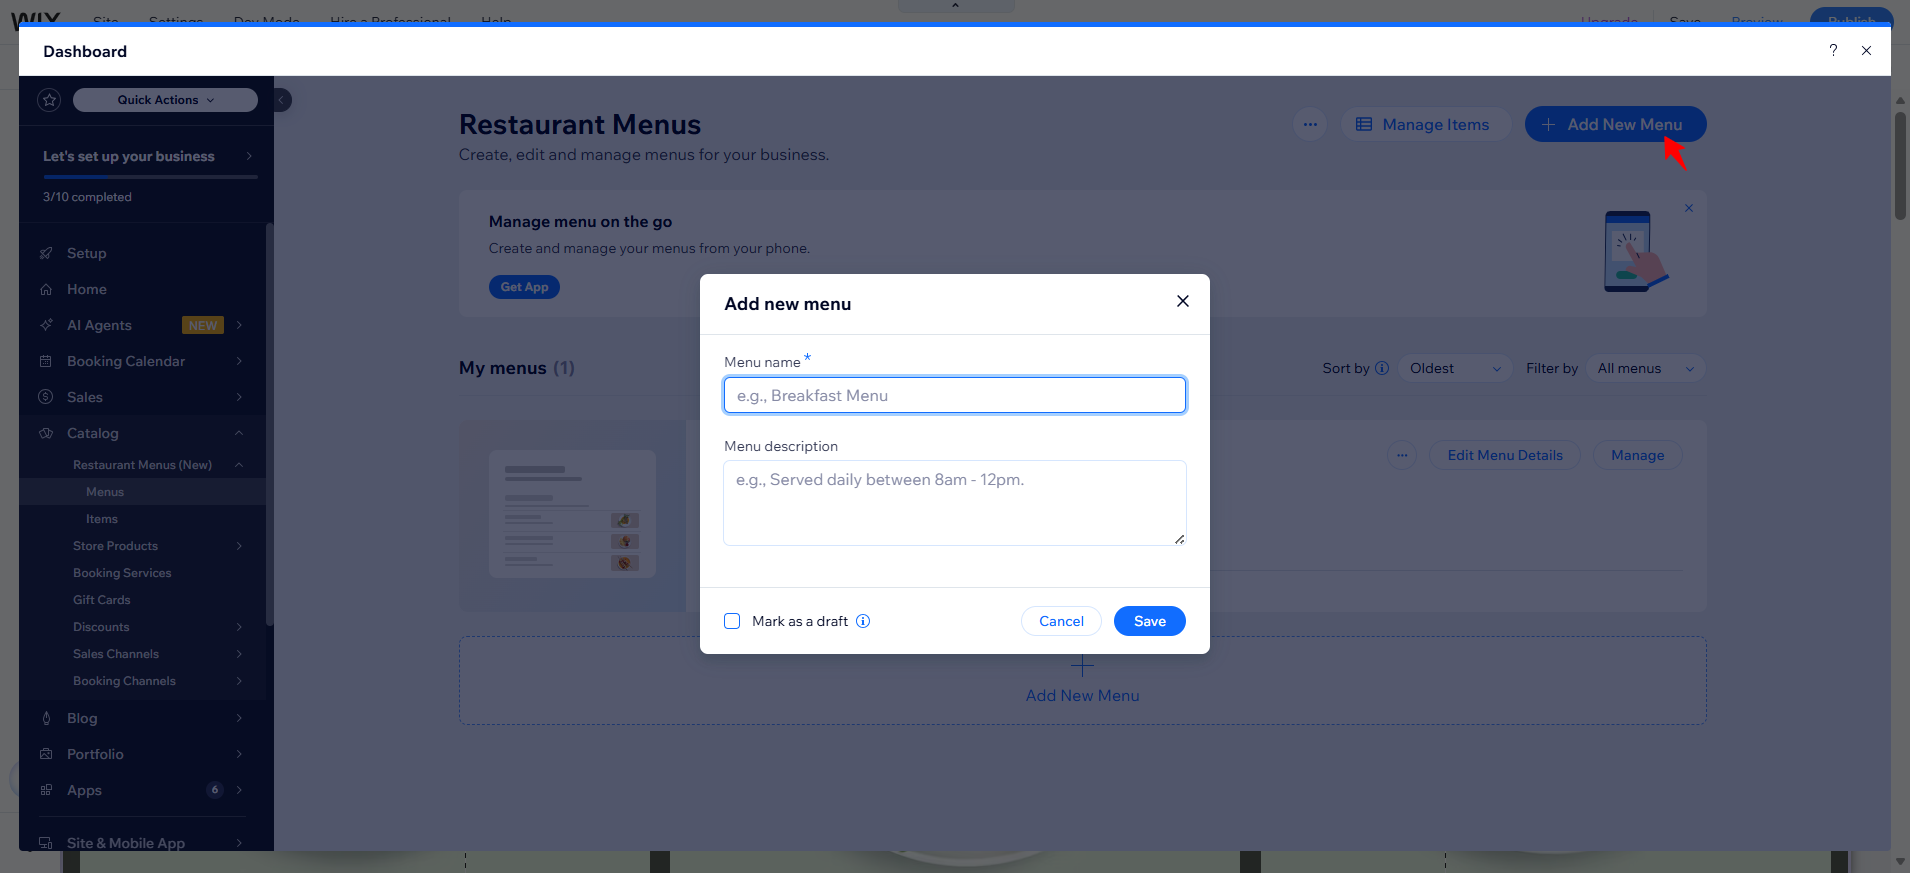Click the Apps grid icon
1910x873 pixels.
(46, 790)
